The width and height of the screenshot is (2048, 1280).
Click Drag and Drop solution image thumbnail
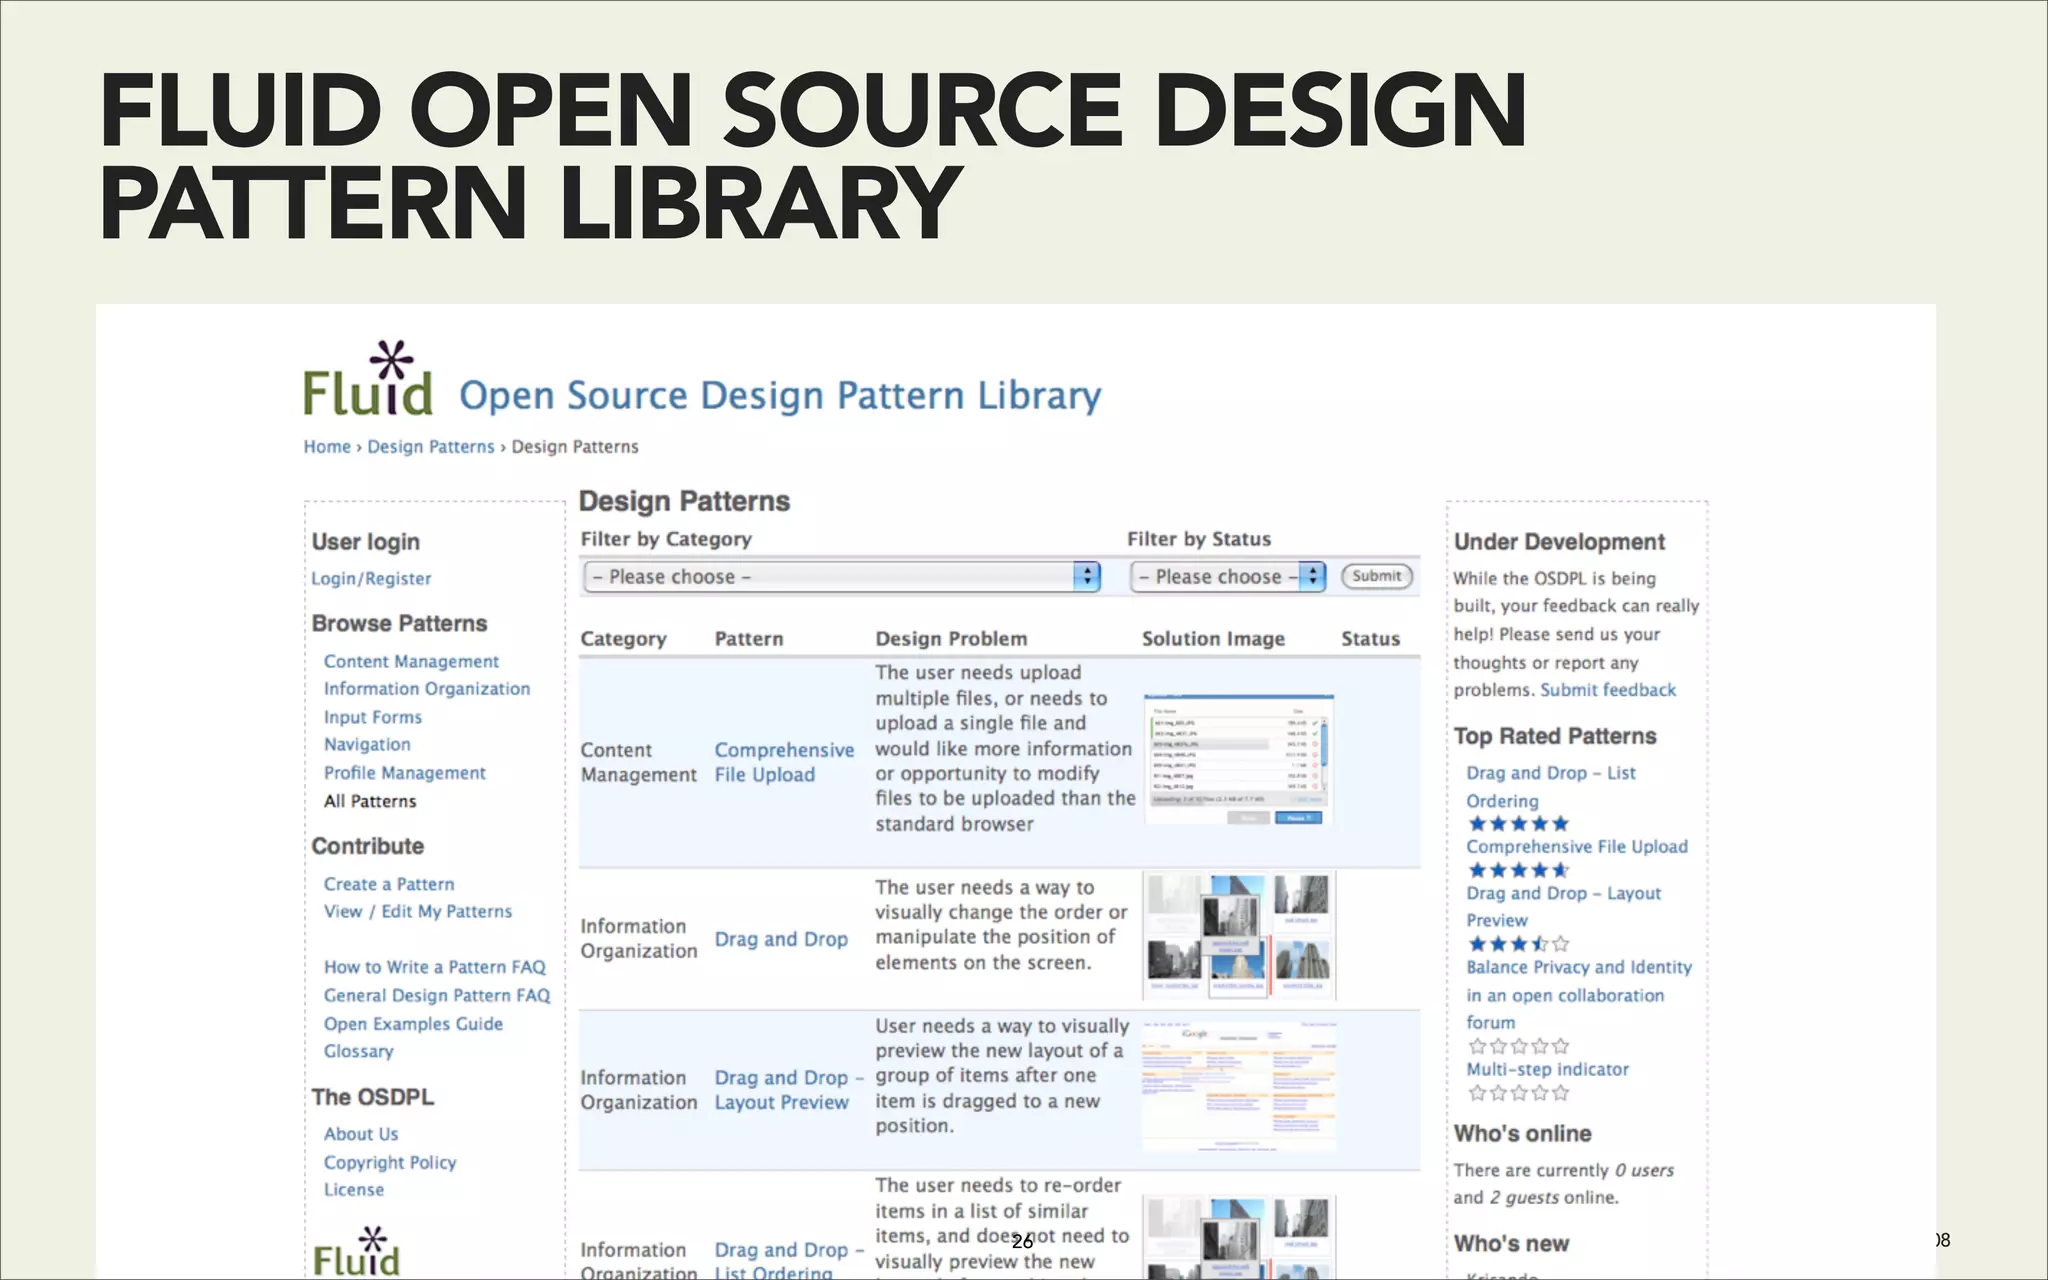(x=1238, y=935)
